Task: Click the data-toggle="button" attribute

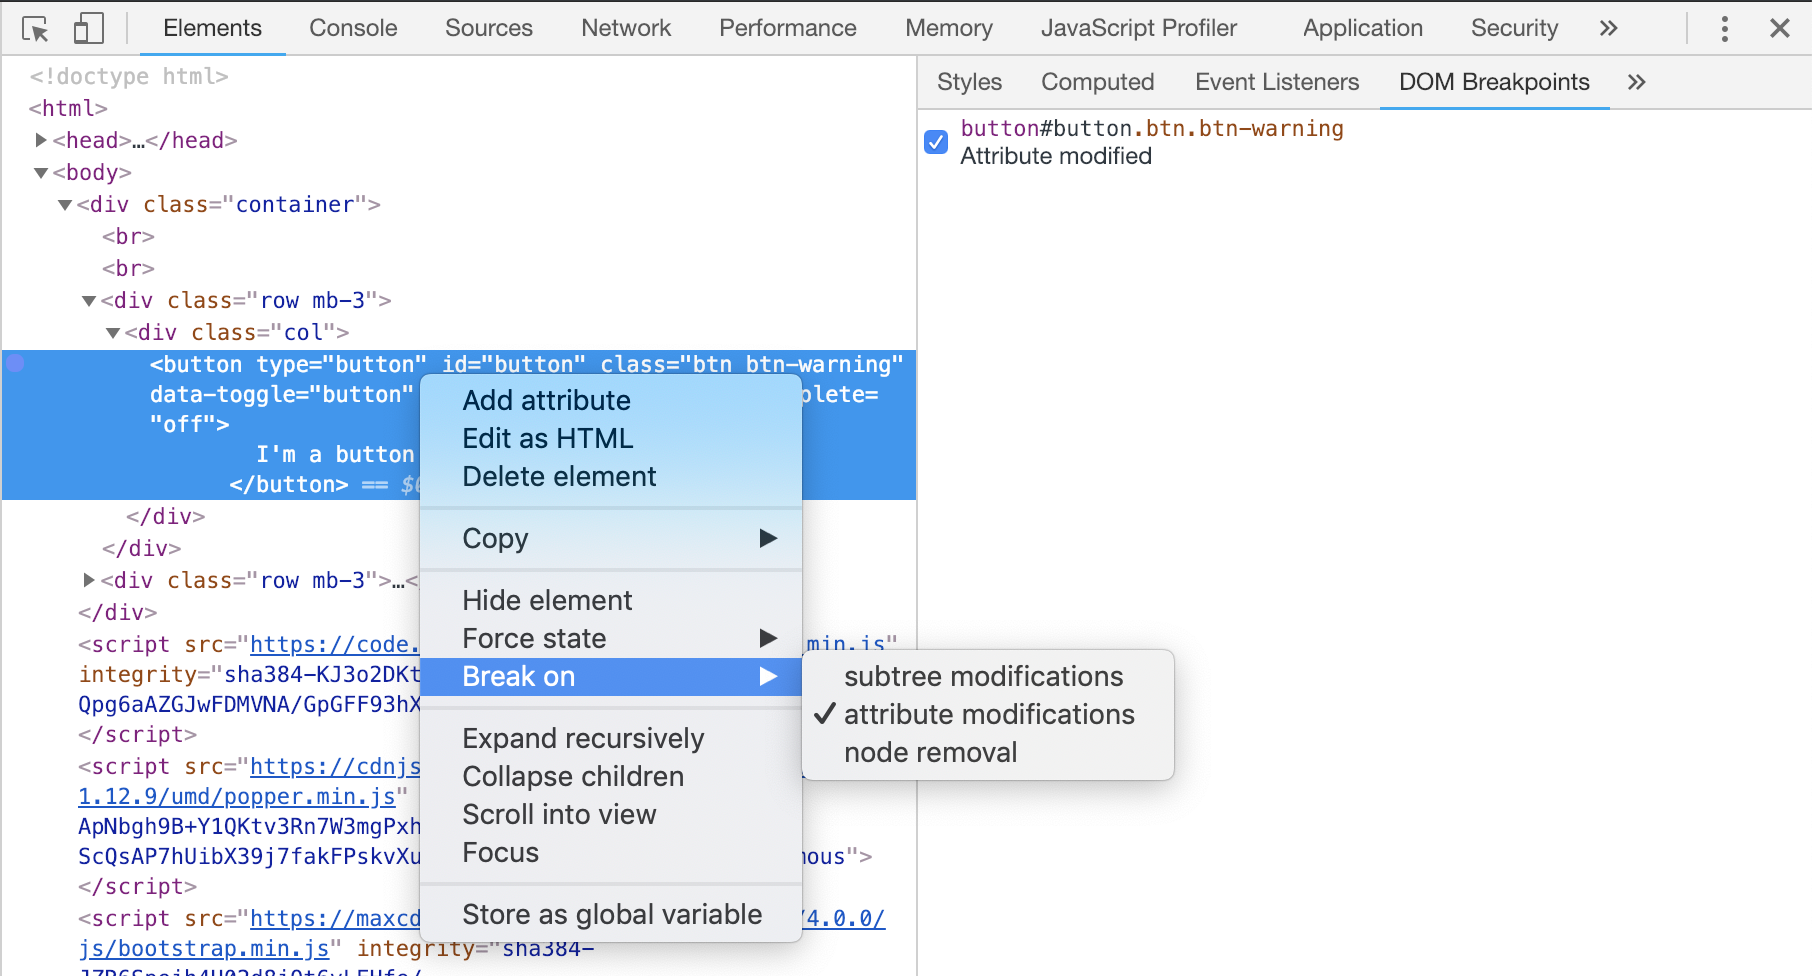Action: 282,394
